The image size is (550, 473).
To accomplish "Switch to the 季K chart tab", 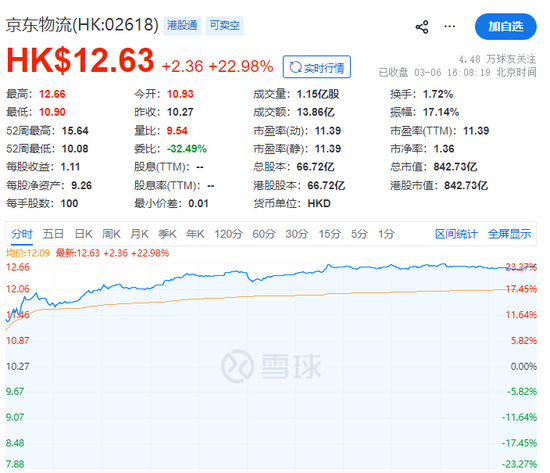I will pos(167,234).
